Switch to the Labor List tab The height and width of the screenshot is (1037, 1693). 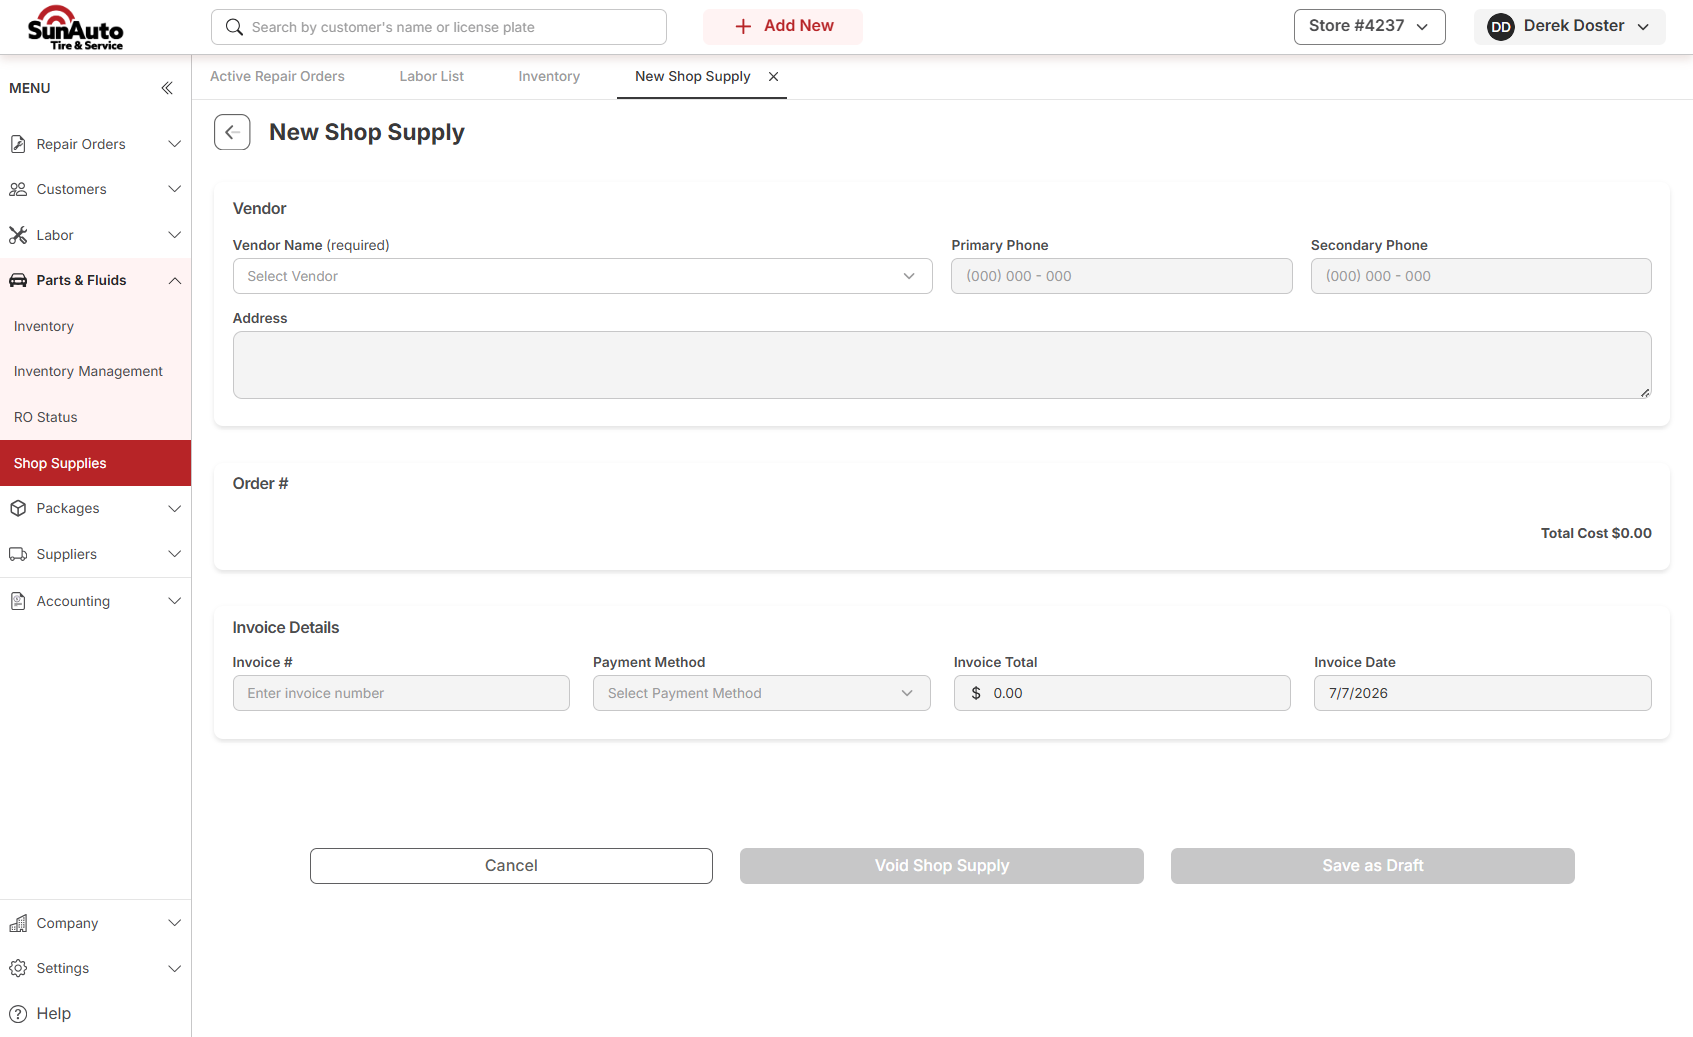432,76
